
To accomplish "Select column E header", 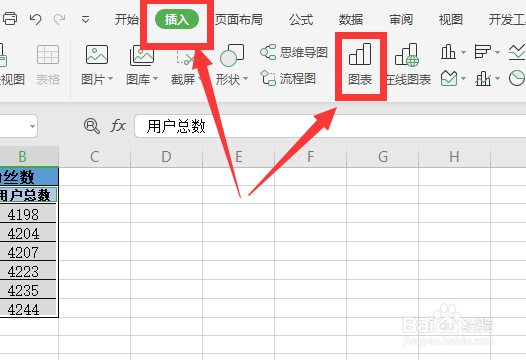I will (239, 157).
